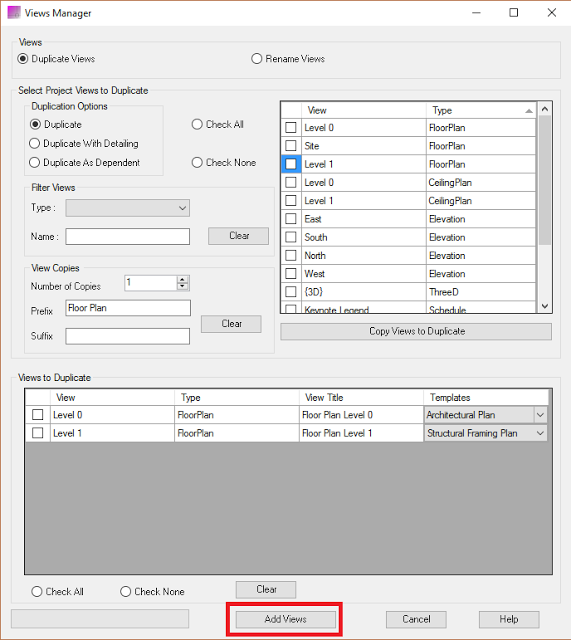Click Copy Views to Duplicate button

coord(416,331)
